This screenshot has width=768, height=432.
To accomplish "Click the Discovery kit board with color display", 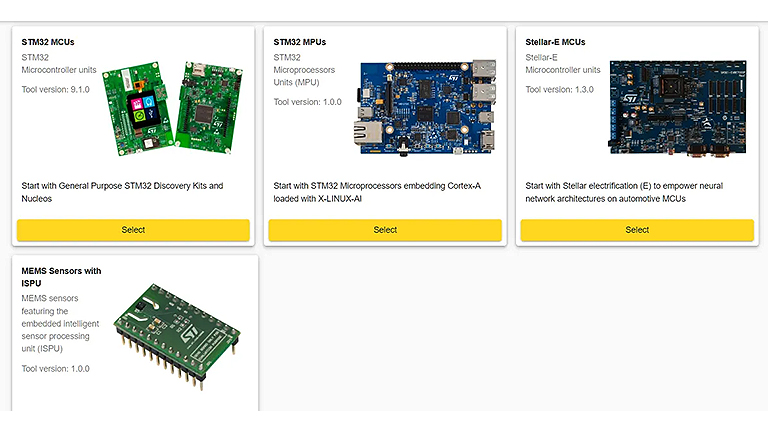I will point(138,108).
